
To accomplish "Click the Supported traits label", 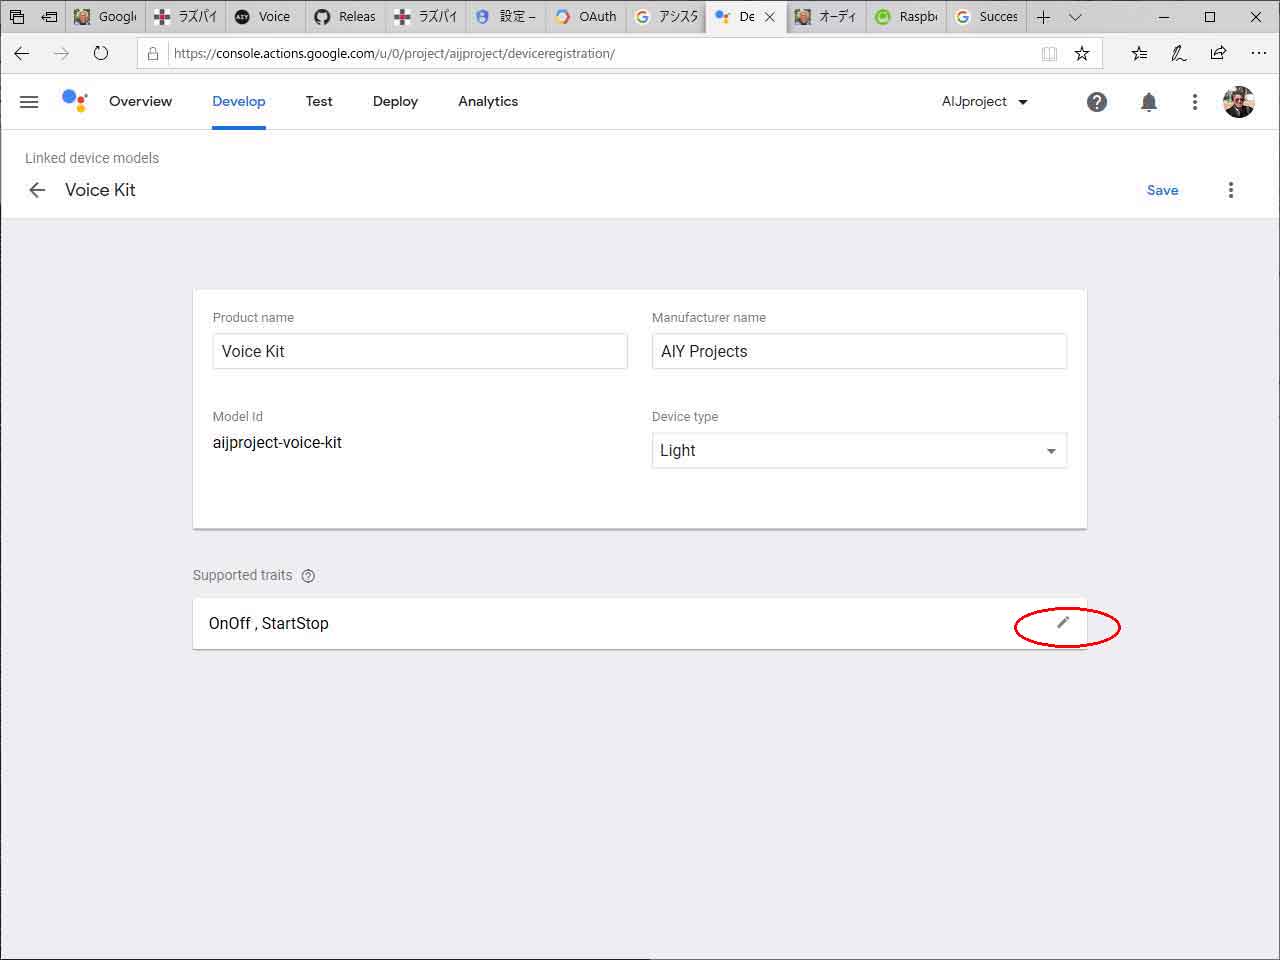I will (x=242, y=575).
